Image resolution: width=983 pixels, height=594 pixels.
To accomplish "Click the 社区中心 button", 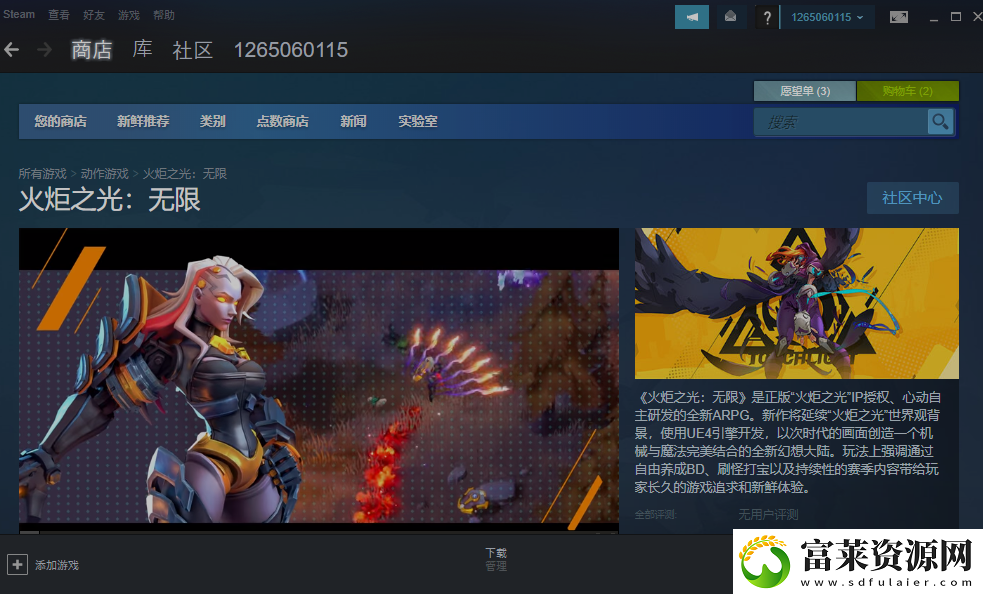I will (x=912, y=198).
